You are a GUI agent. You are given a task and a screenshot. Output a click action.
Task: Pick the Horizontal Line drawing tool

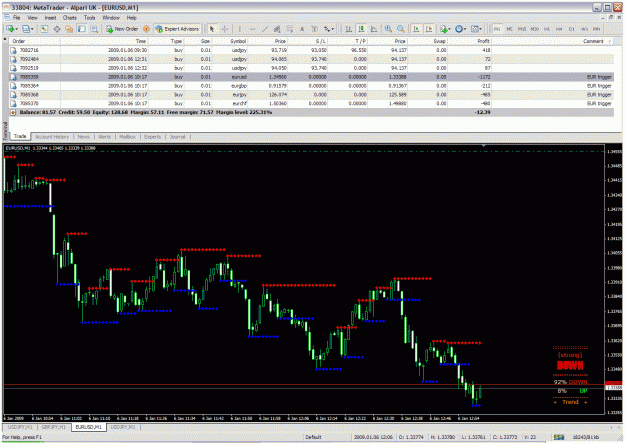point(252,29)
